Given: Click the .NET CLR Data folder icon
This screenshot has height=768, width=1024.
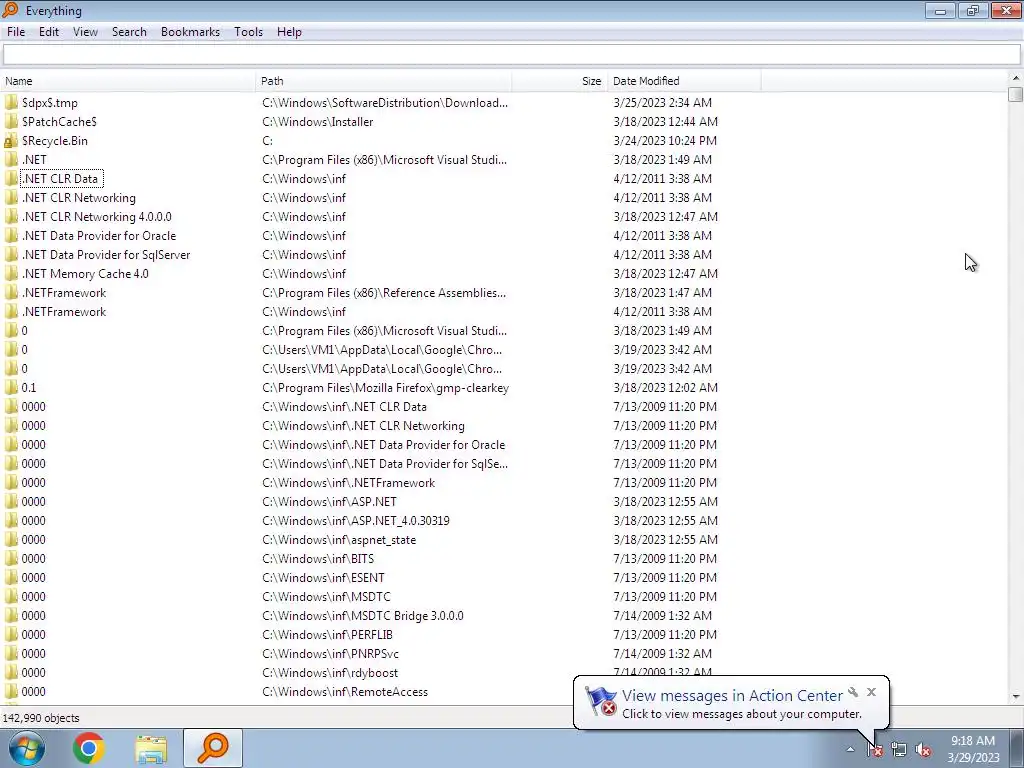Looking at the screenshot, I should pos(11,178).
